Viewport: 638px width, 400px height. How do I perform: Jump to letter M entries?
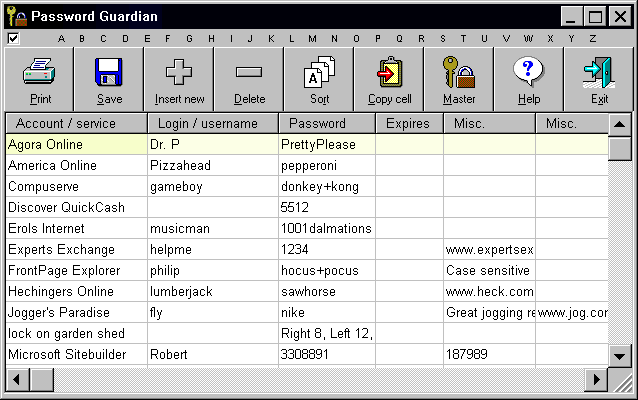tap(312, 39)
